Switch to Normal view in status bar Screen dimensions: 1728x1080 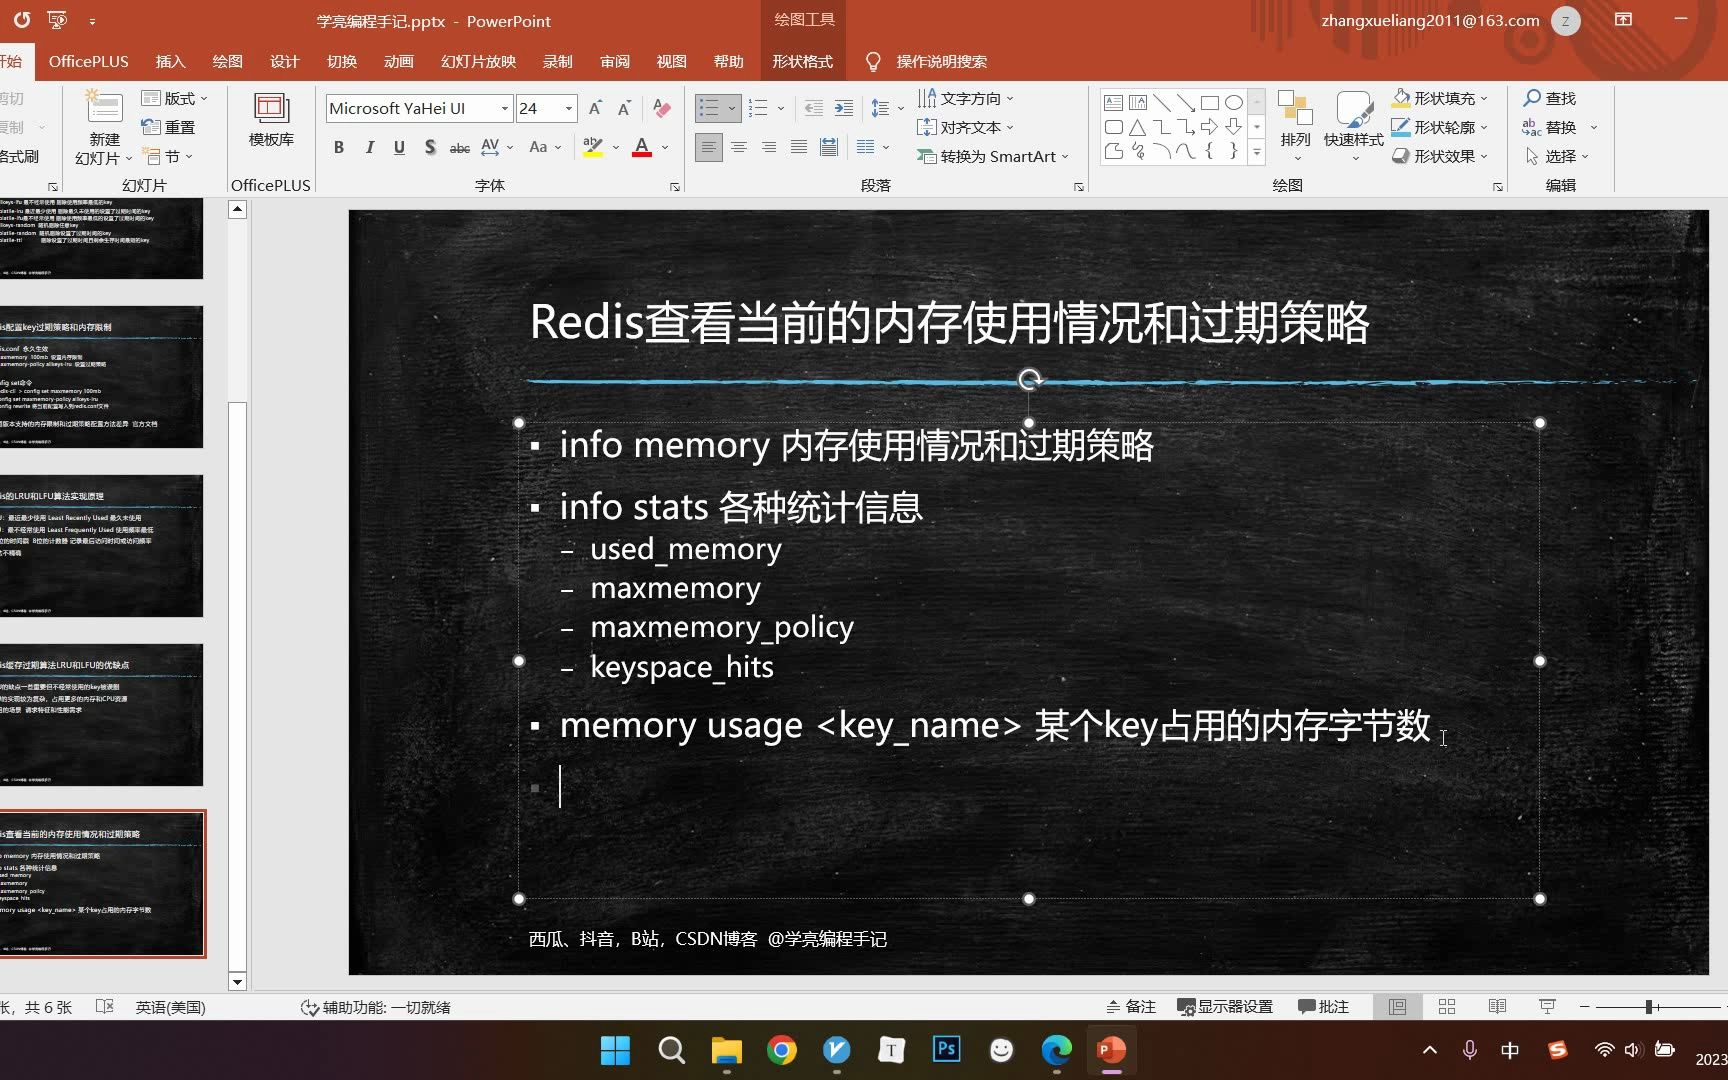(x=1397, y=1007)
